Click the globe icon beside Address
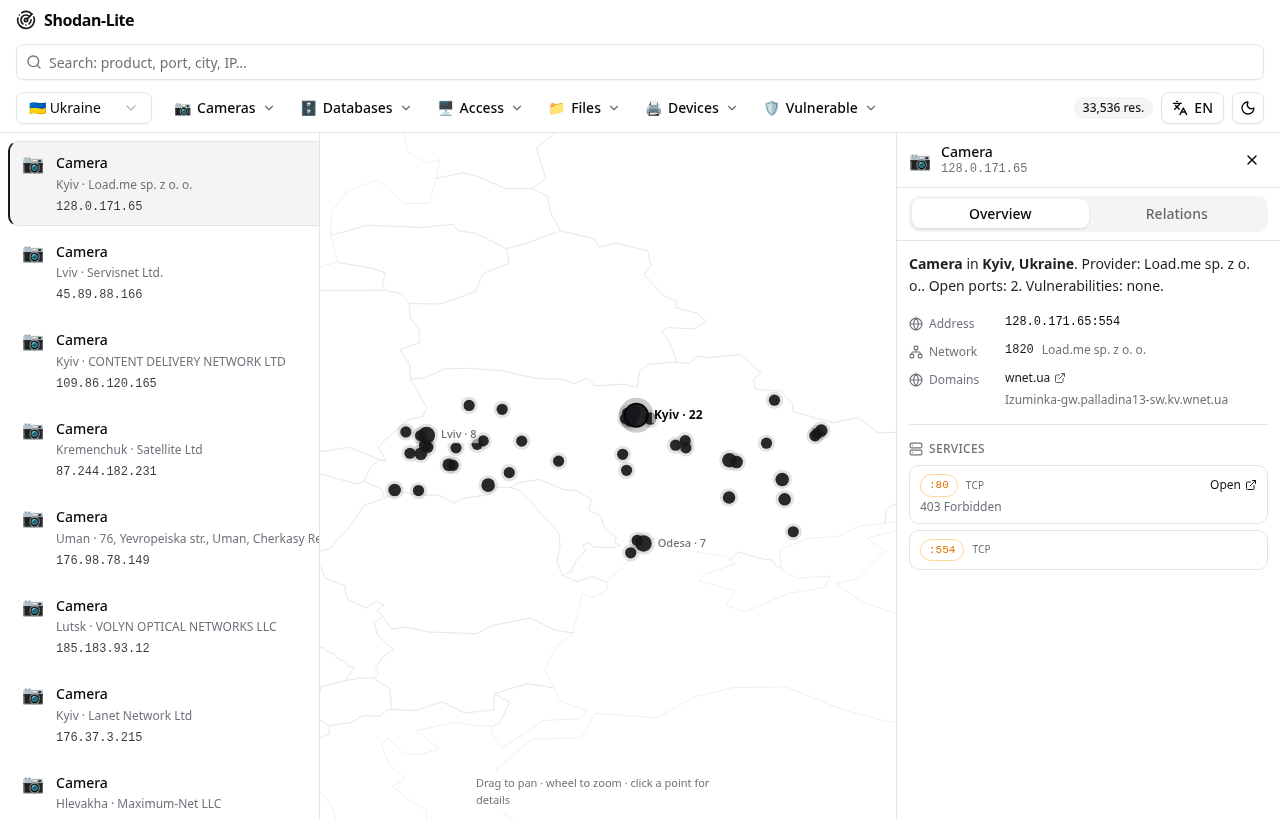 point(916,324)
